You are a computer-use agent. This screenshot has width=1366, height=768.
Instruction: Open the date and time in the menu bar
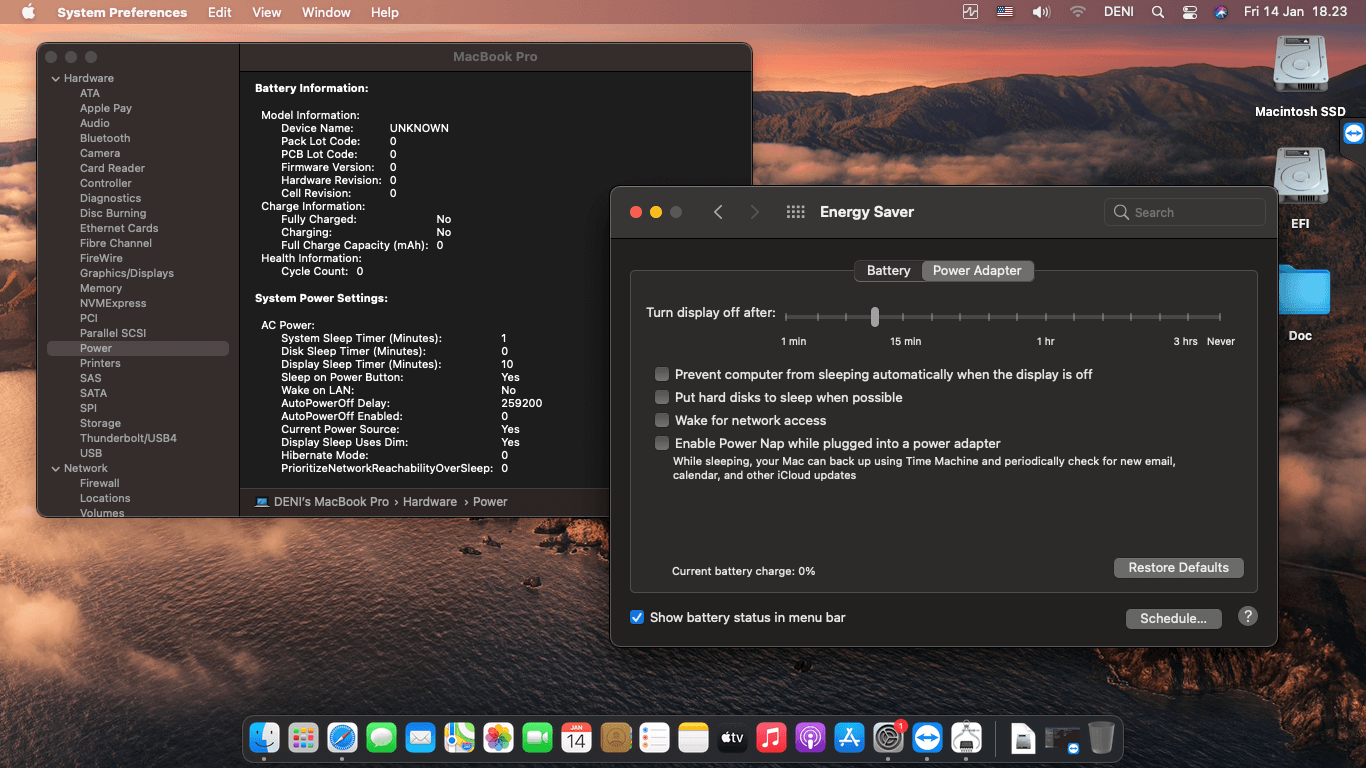pyautogui.click(x=1295, y=12)
